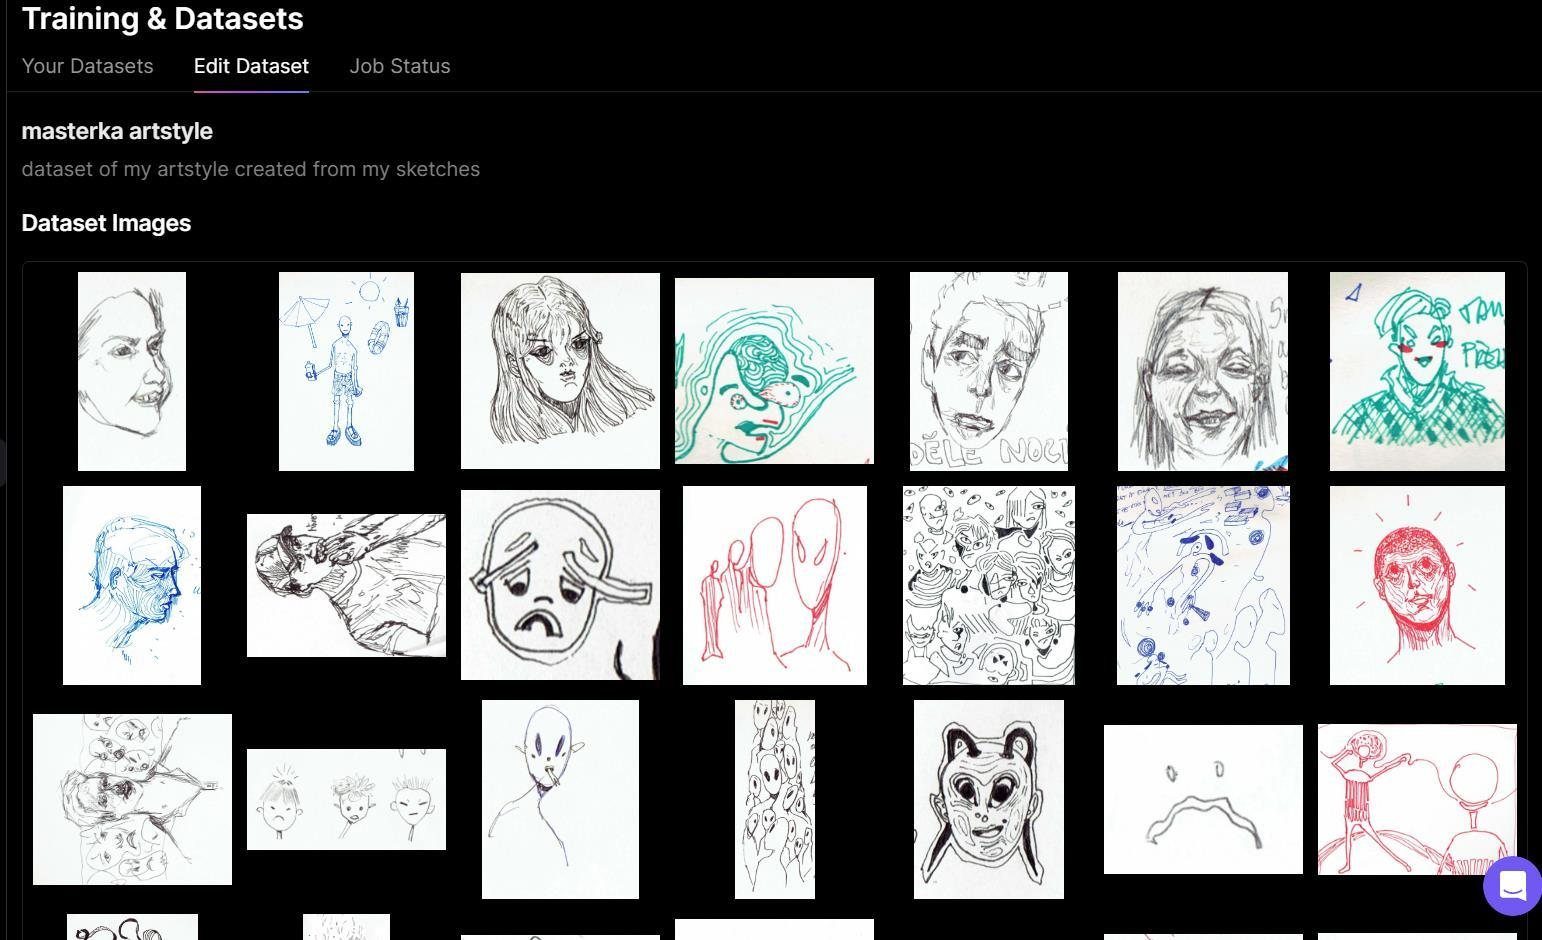The image size is (1542, 940).
Task: Open the laughing pencil face thumbnail
Action: tap(1203, 371)
